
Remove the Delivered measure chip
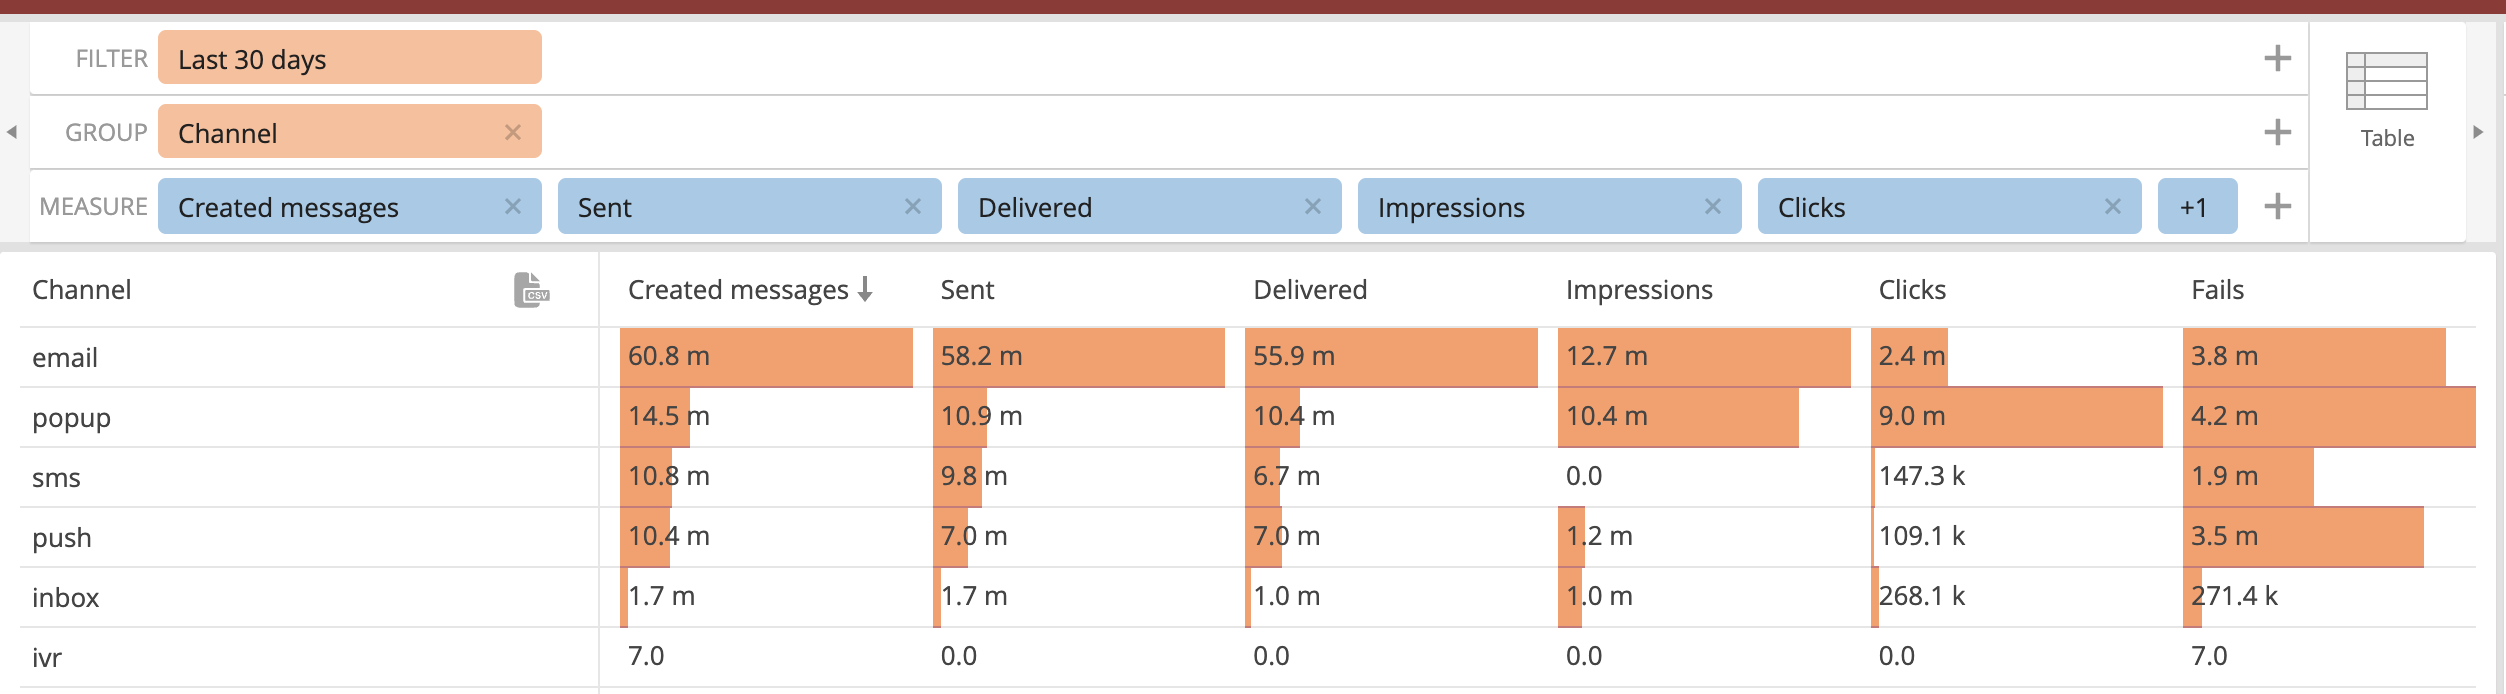pyautogui.click(x=1313, y=206)
